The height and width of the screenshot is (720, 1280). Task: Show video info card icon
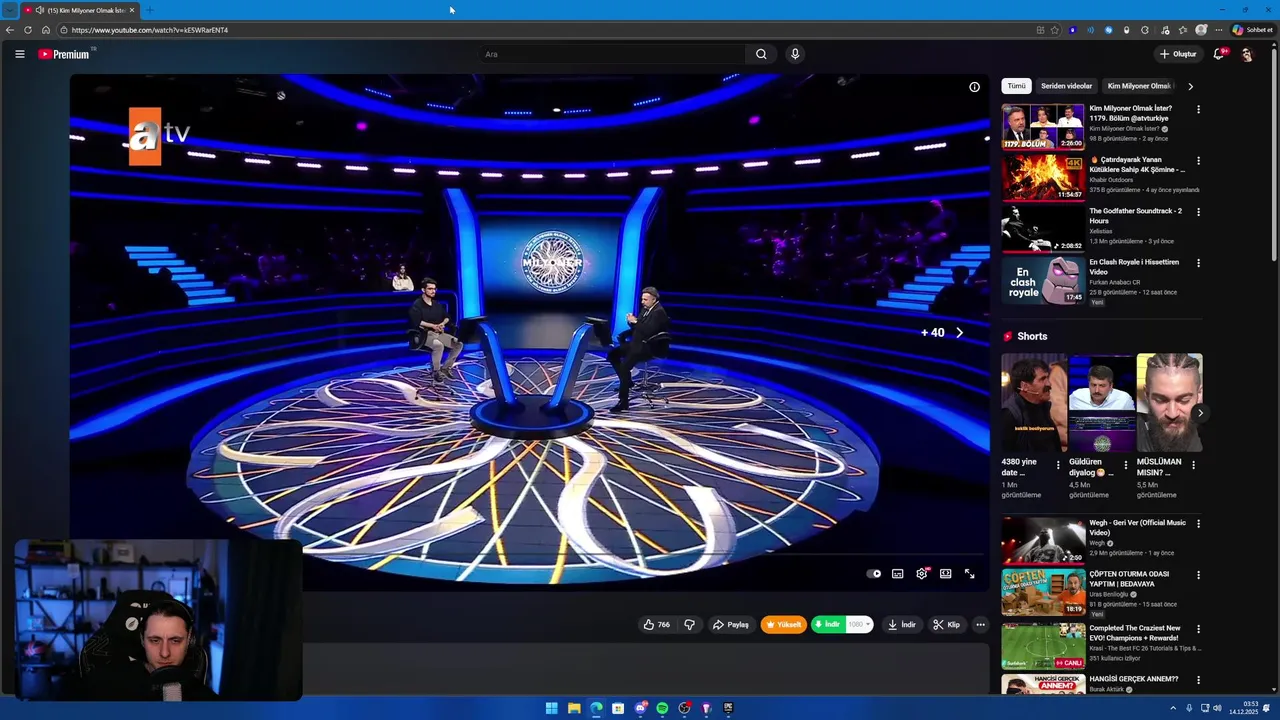pyautogui.click(x=974, y=87)
